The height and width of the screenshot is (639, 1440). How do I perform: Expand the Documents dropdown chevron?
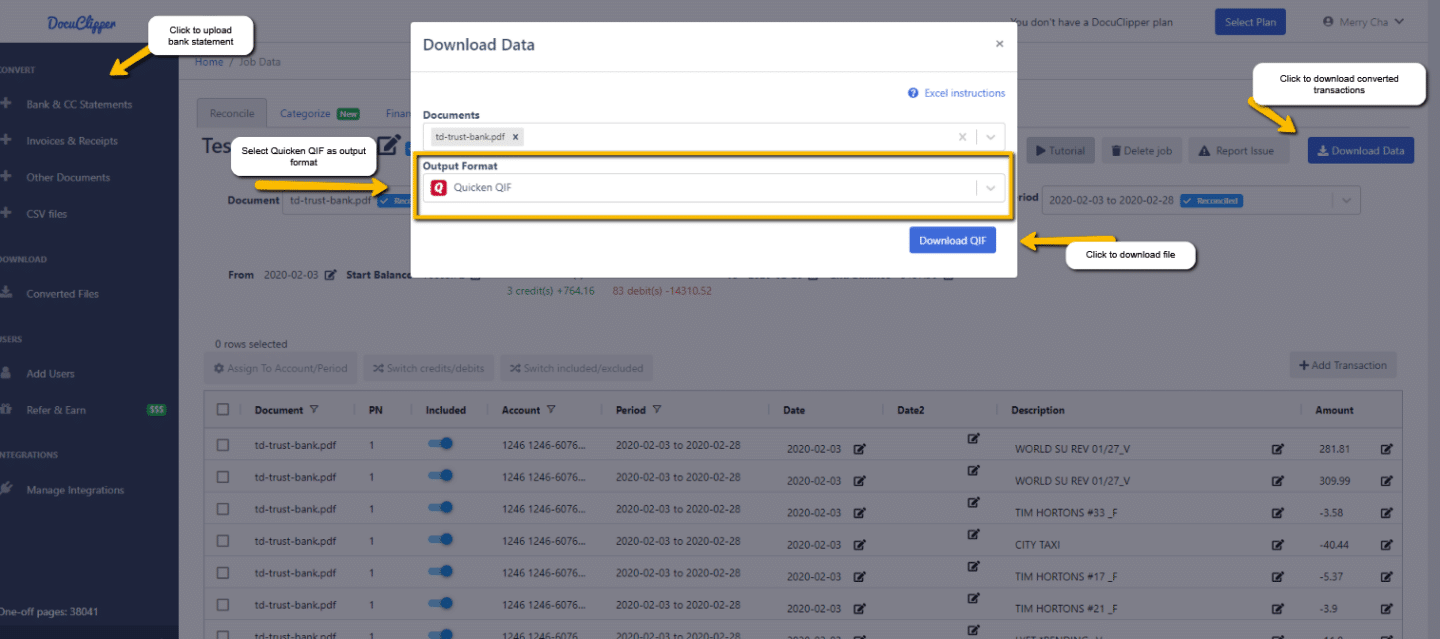[990, 137]
